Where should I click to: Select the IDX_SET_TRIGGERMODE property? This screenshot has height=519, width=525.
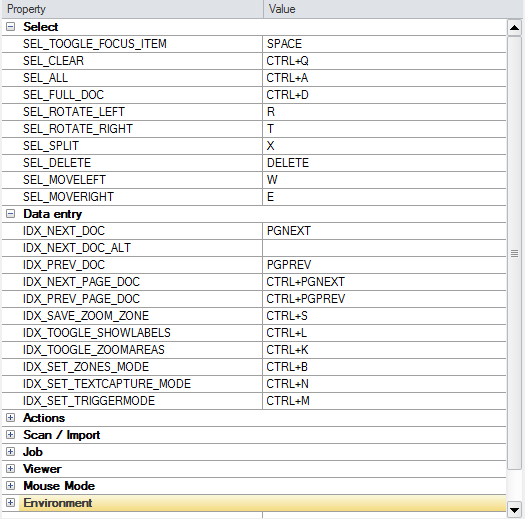[132, 401]
